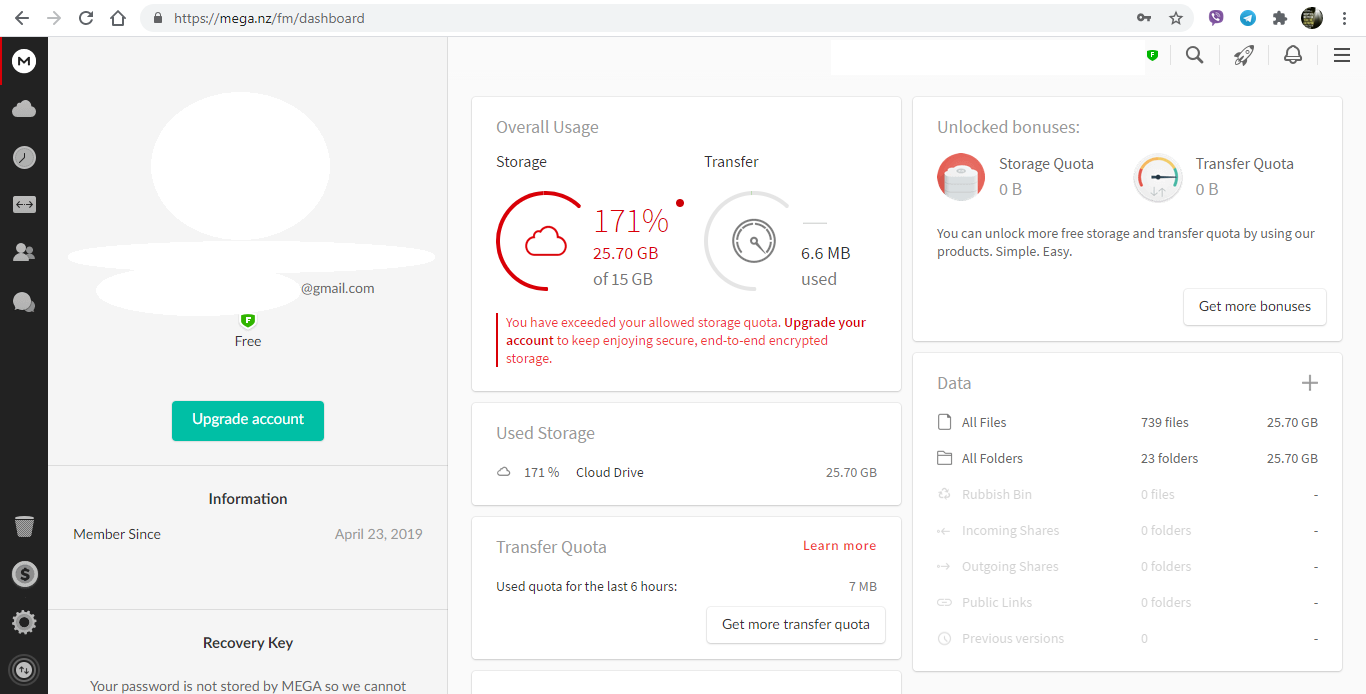The image size is (1366, 694).
Task: Open the Shared items sidebar icon
Action: click(x=24, y=204)
